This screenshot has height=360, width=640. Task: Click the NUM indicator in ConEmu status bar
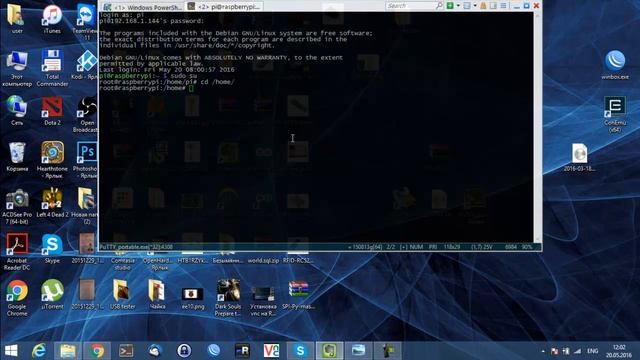tap(416, 247)
